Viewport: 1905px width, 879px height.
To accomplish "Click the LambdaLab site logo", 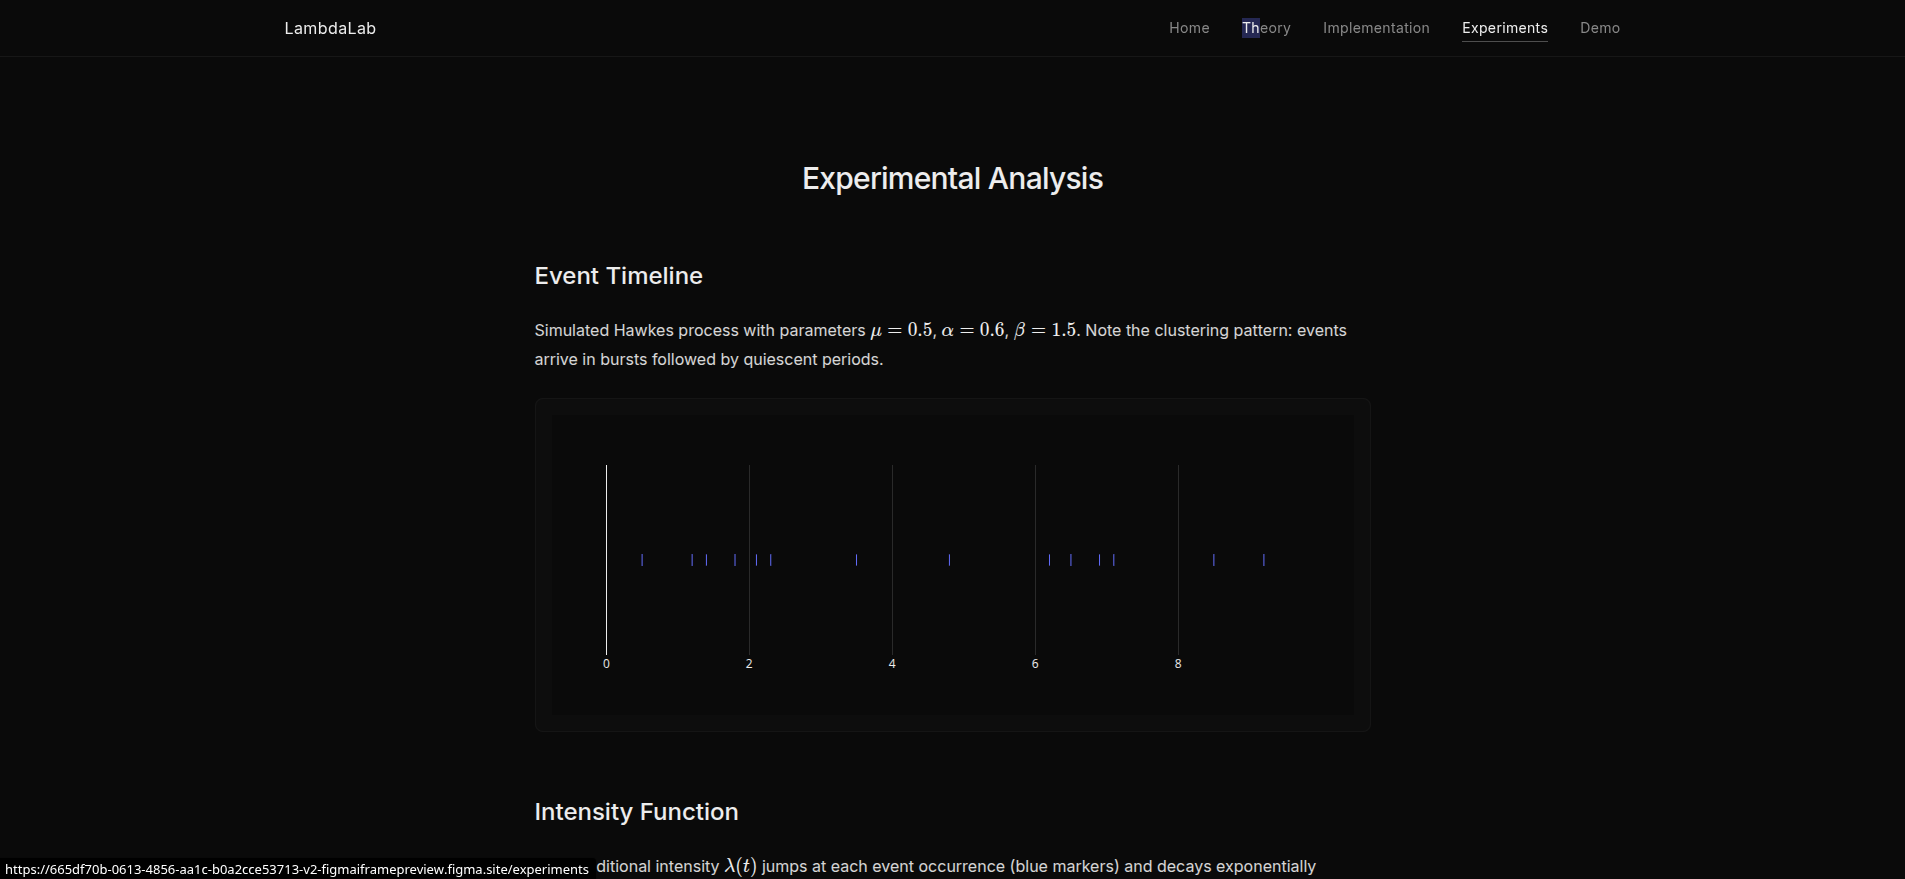I will point(330,28).
